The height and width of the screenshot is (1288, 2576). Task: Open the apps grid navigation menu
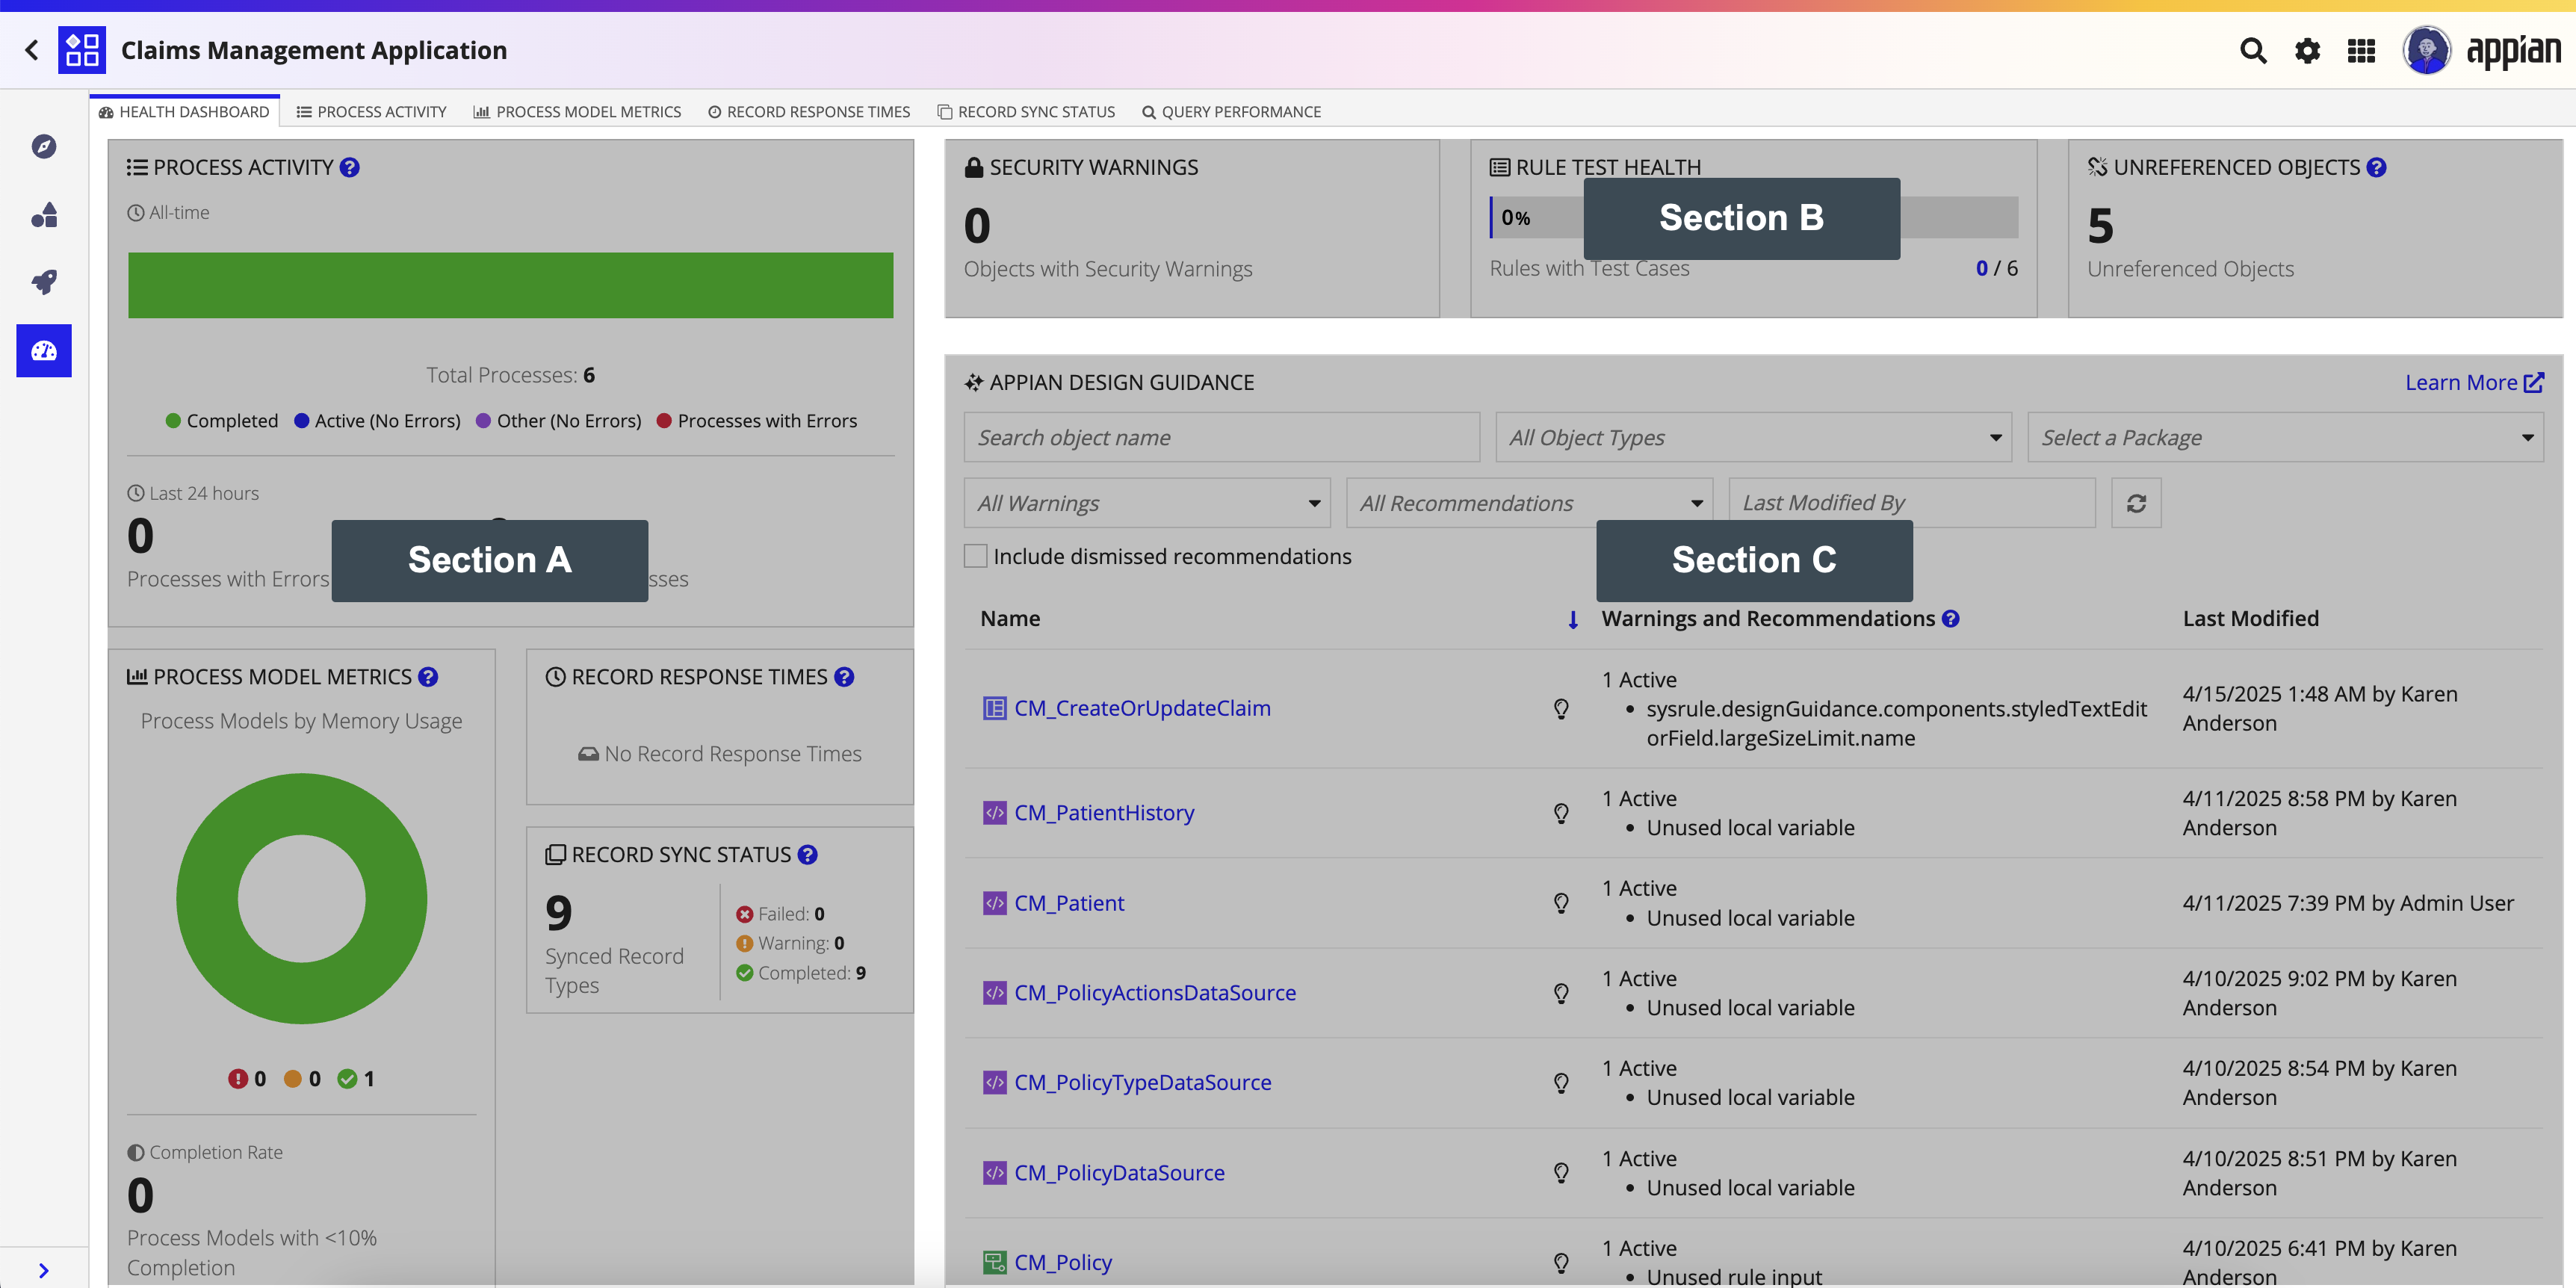(x=2361, y=50)
